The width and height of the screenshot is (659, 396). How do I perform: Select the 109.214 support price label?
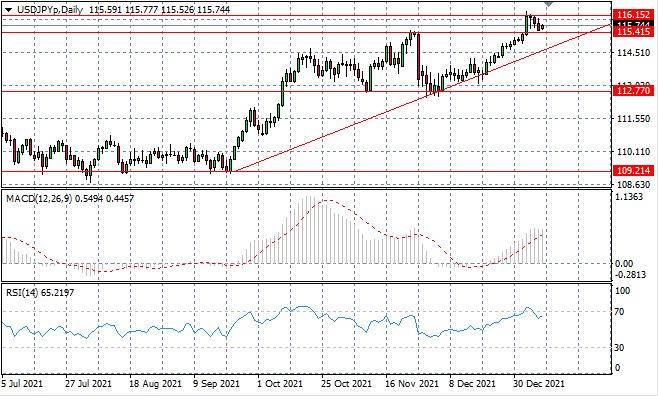pyautogui.click(x=633, y=171)
